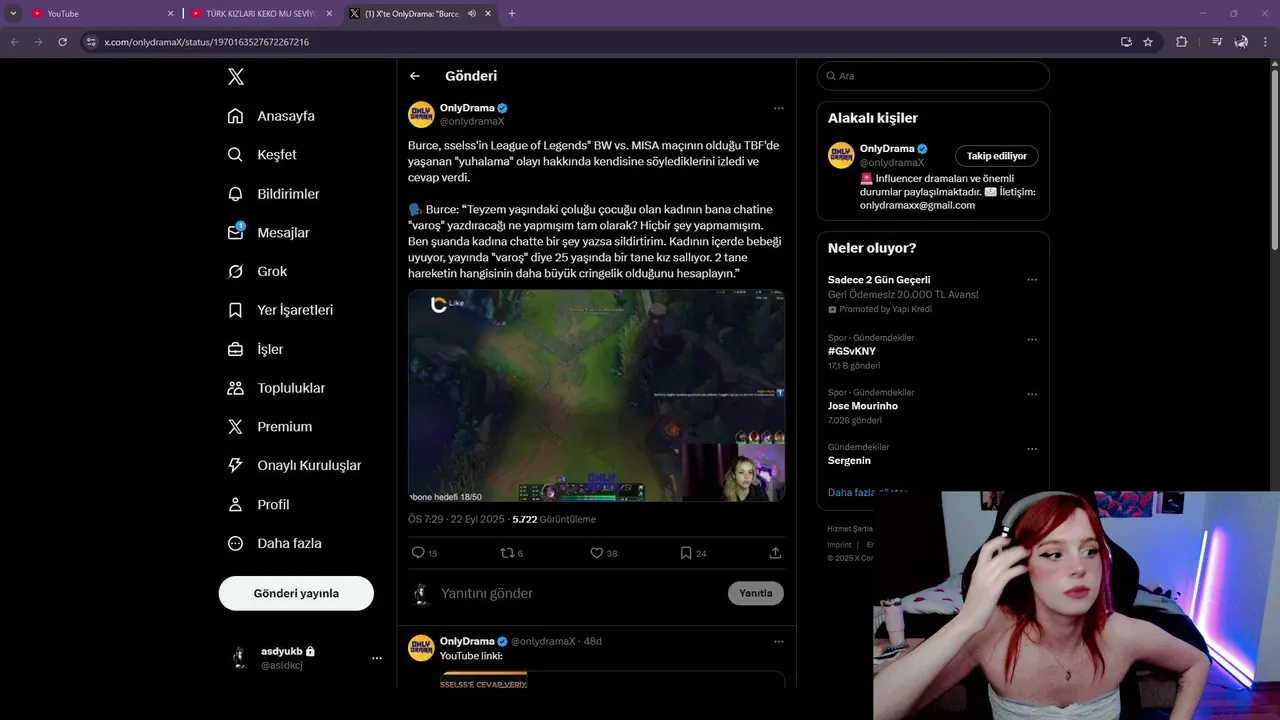Open media control icon in toolbar
This screenshot has width=1280, height=720.
[x=1216, y=42]
